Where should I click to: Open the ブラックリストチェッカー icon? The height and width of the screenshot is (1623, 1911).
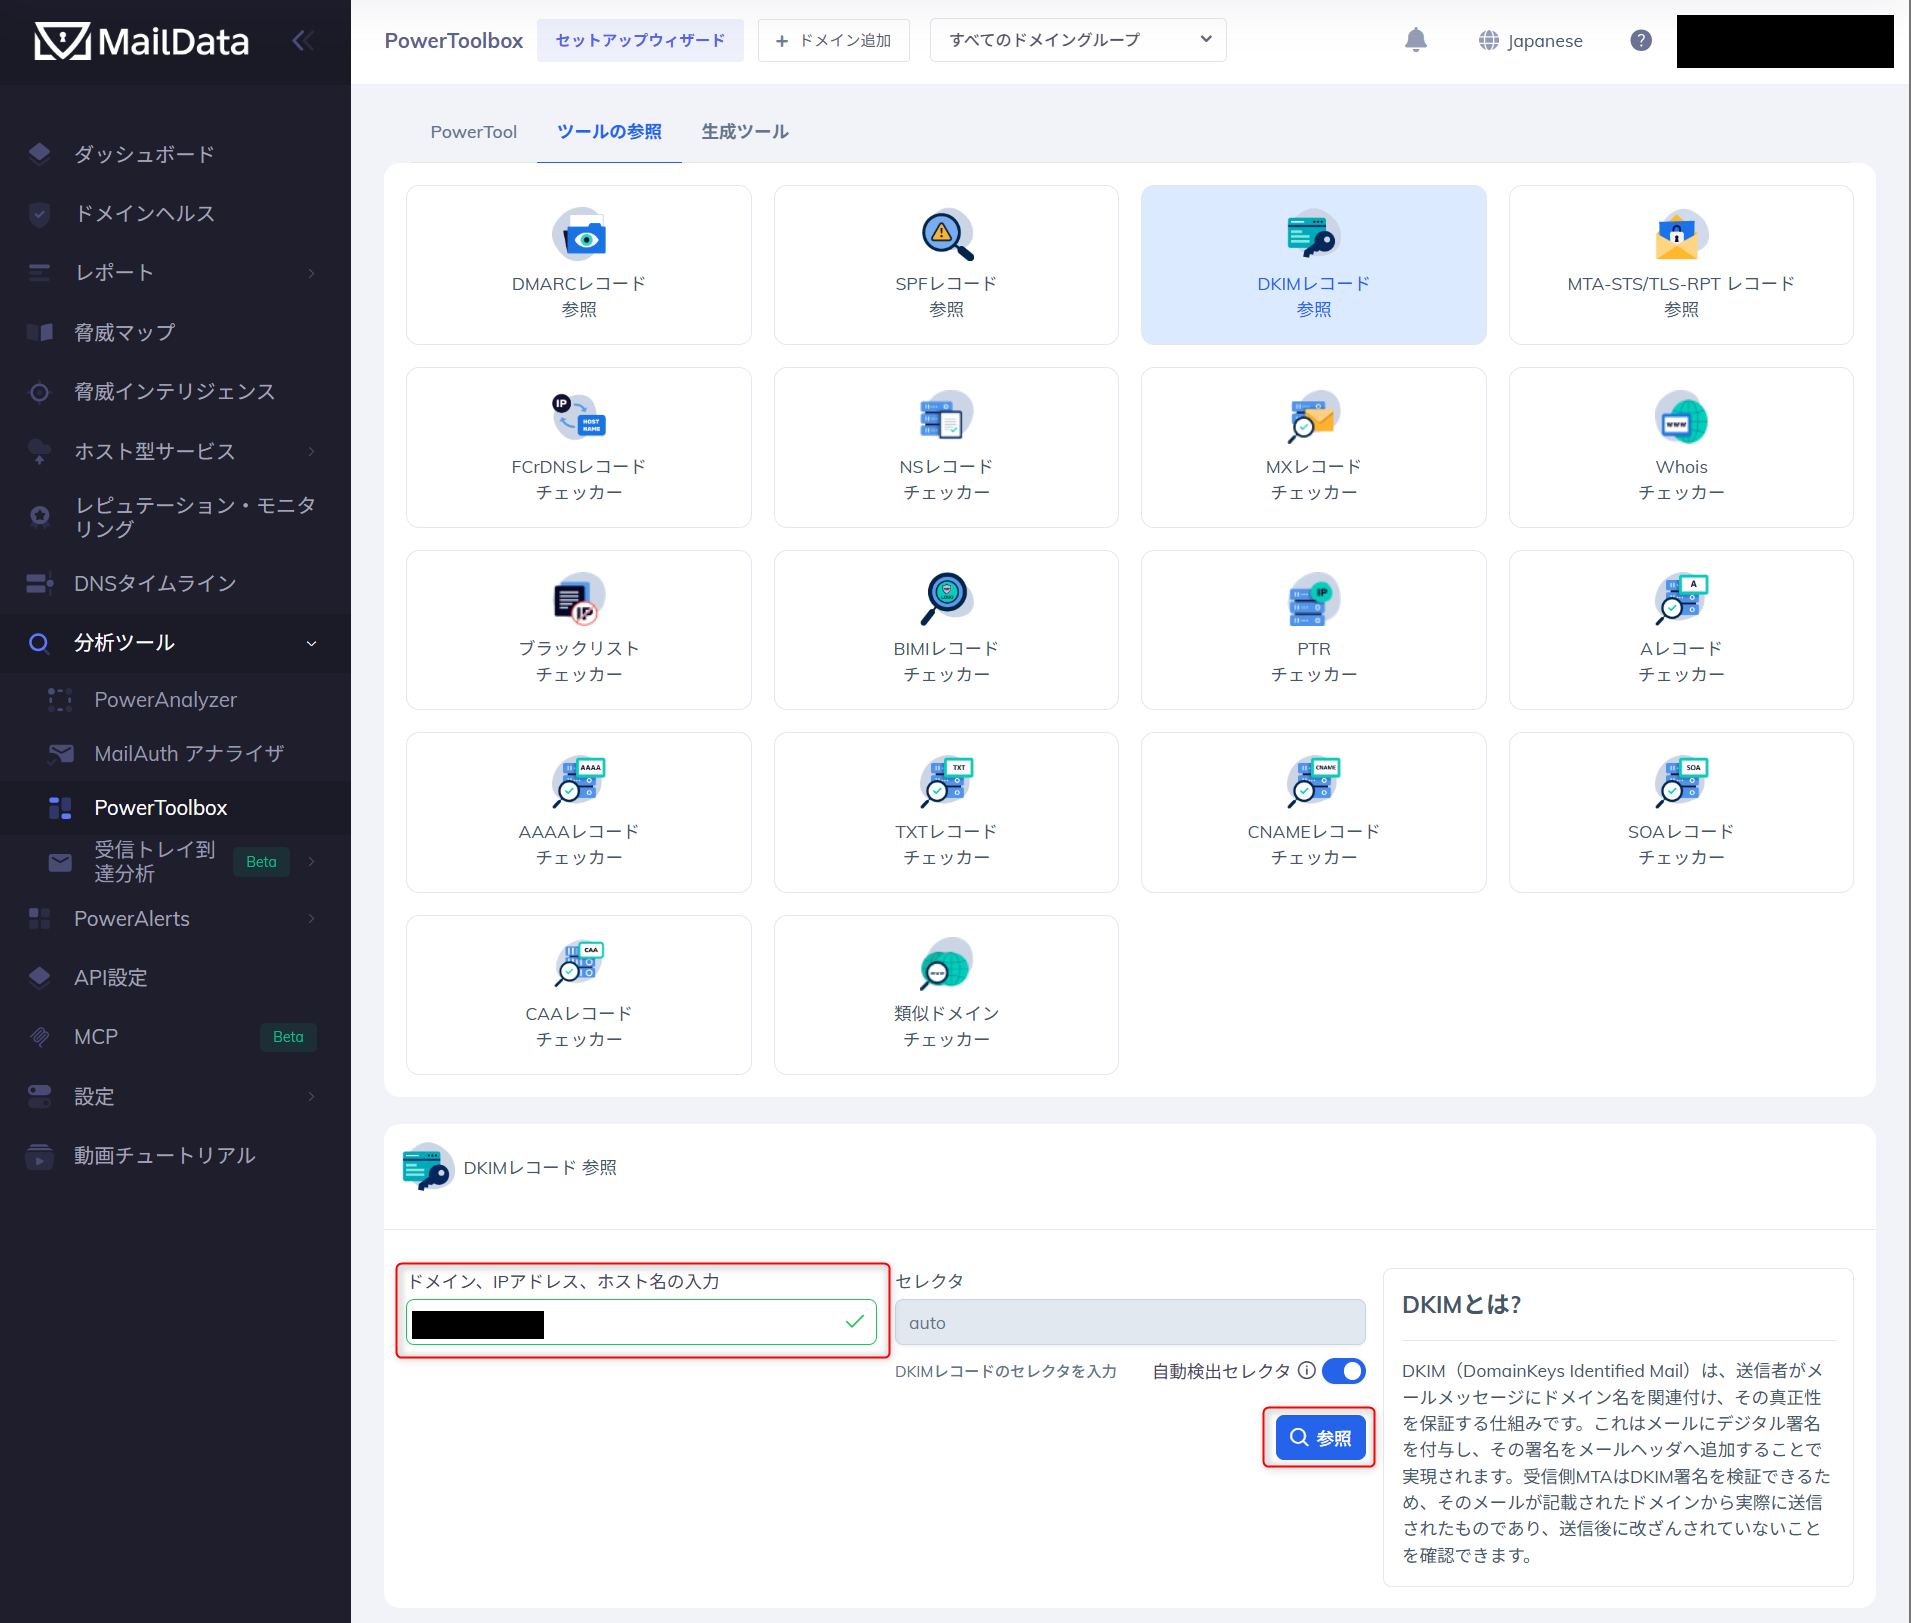pos(579,599)
